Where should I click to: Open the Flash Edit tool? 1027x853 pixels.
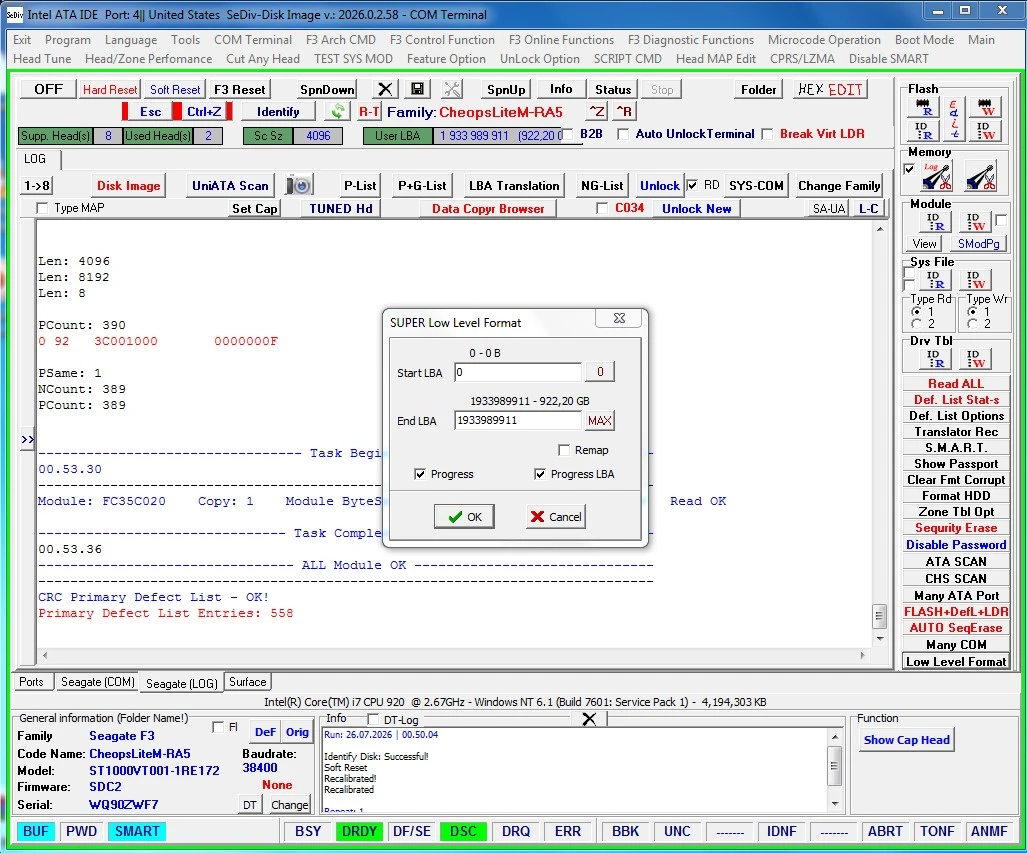click(x=954, y=119)
